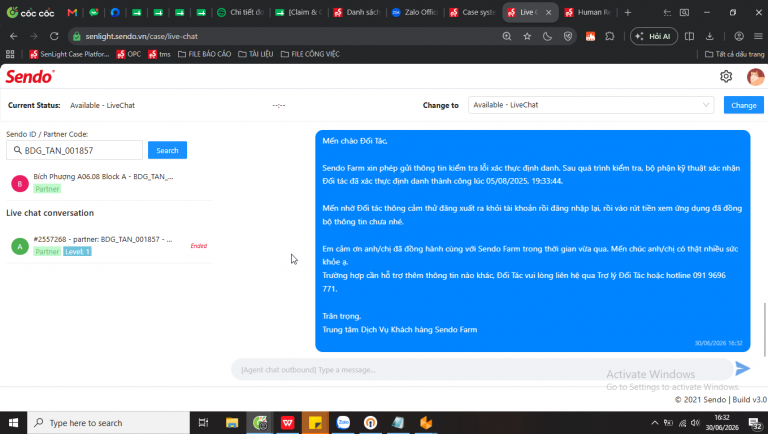This screenshot has width=768, height=434.
Task: Switch to the Gmail tab
Action: pyautogui.click(x=72, y=12)
